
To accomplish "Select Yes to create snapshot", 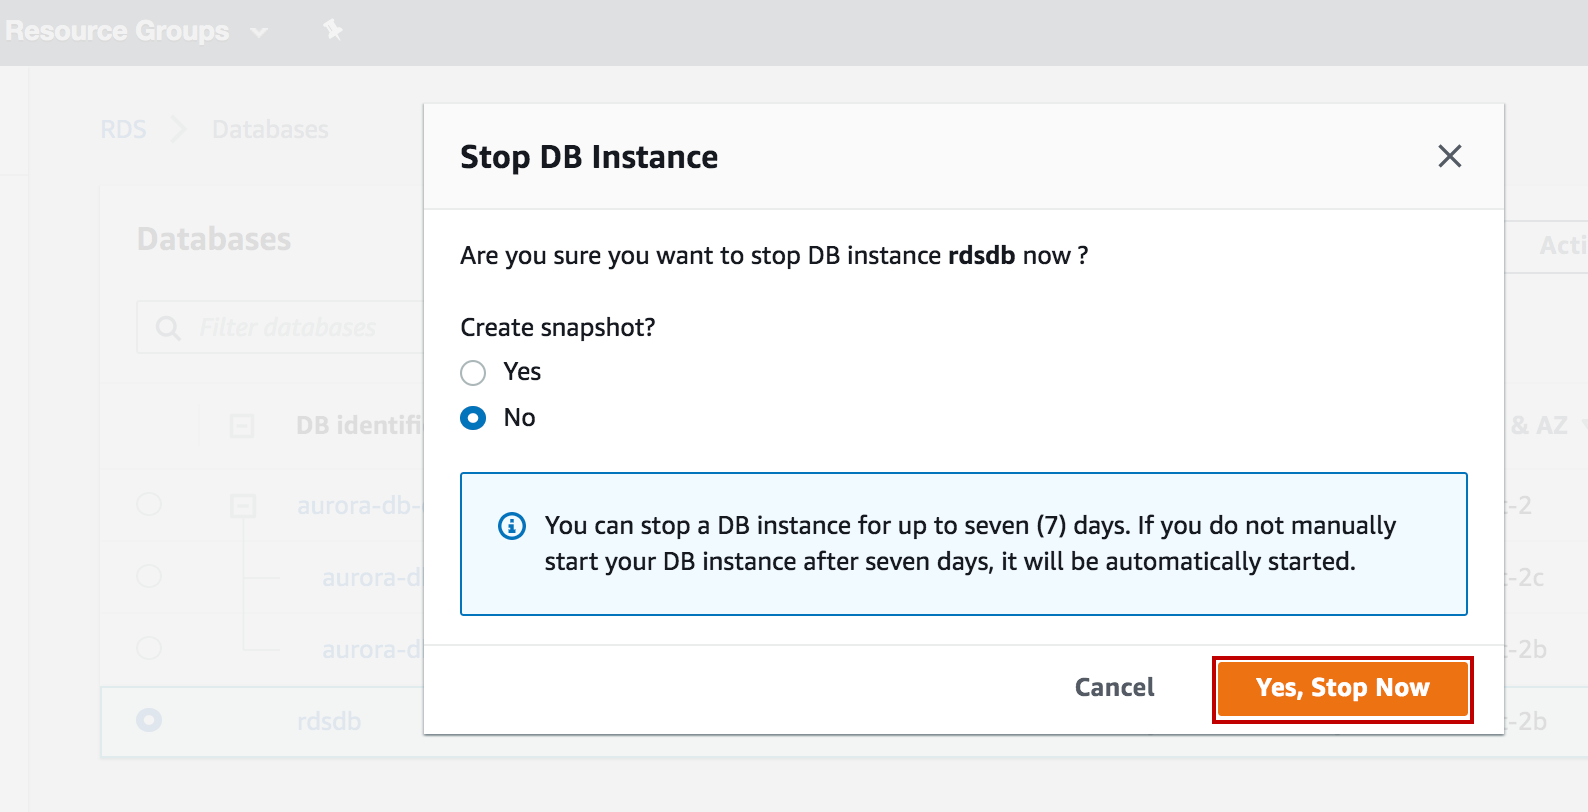I will 473,373.
